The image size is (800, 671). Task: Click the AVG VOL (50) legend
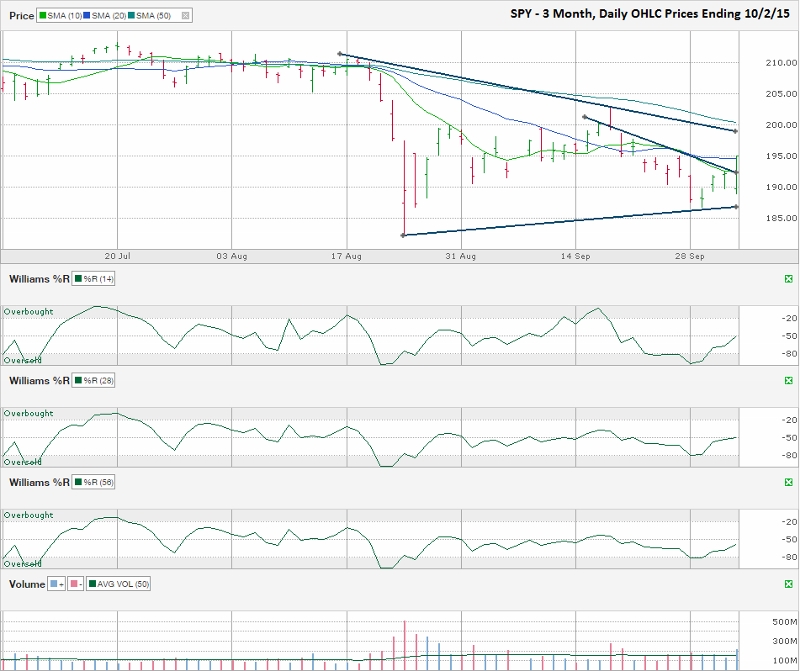(118, 584)
